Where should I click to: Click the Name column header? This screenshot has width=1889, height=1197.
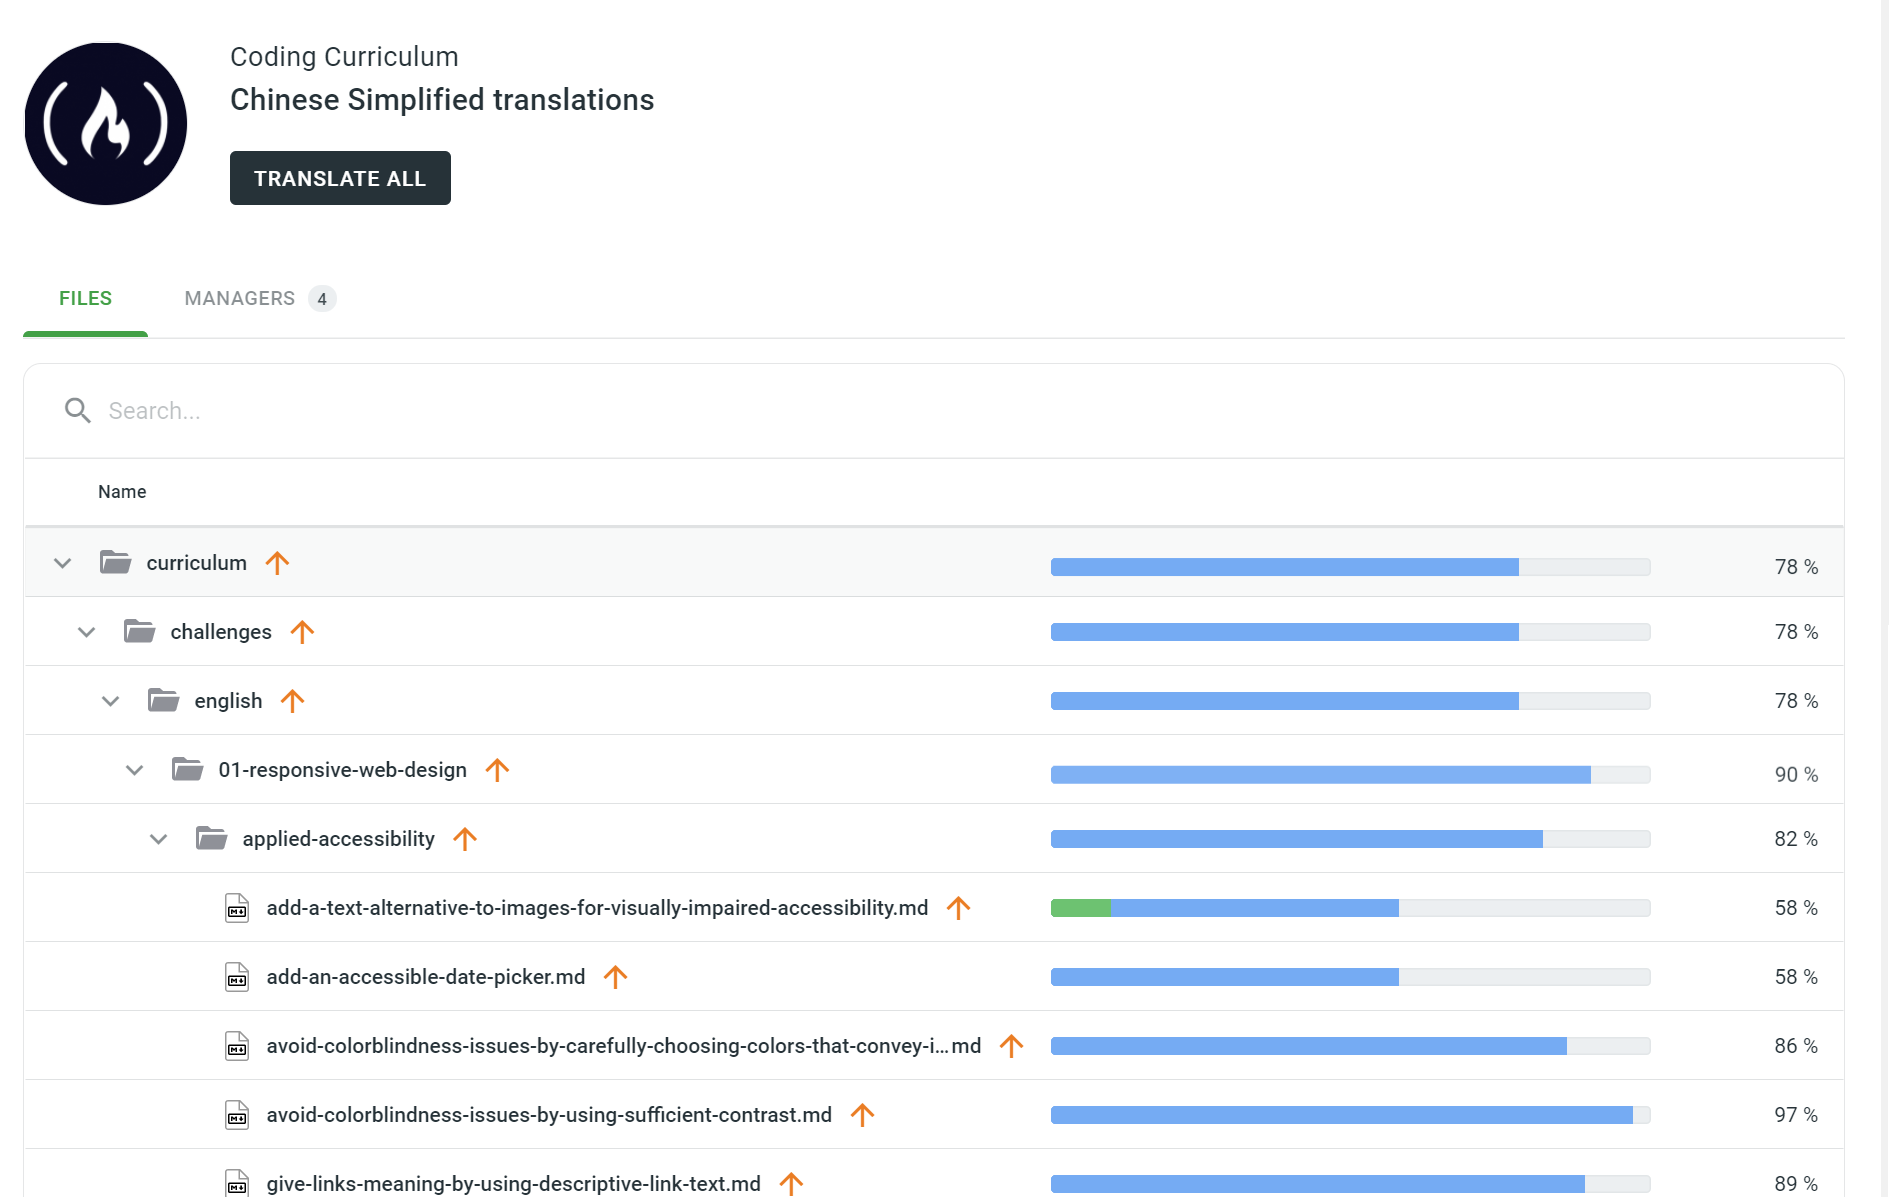122,492
